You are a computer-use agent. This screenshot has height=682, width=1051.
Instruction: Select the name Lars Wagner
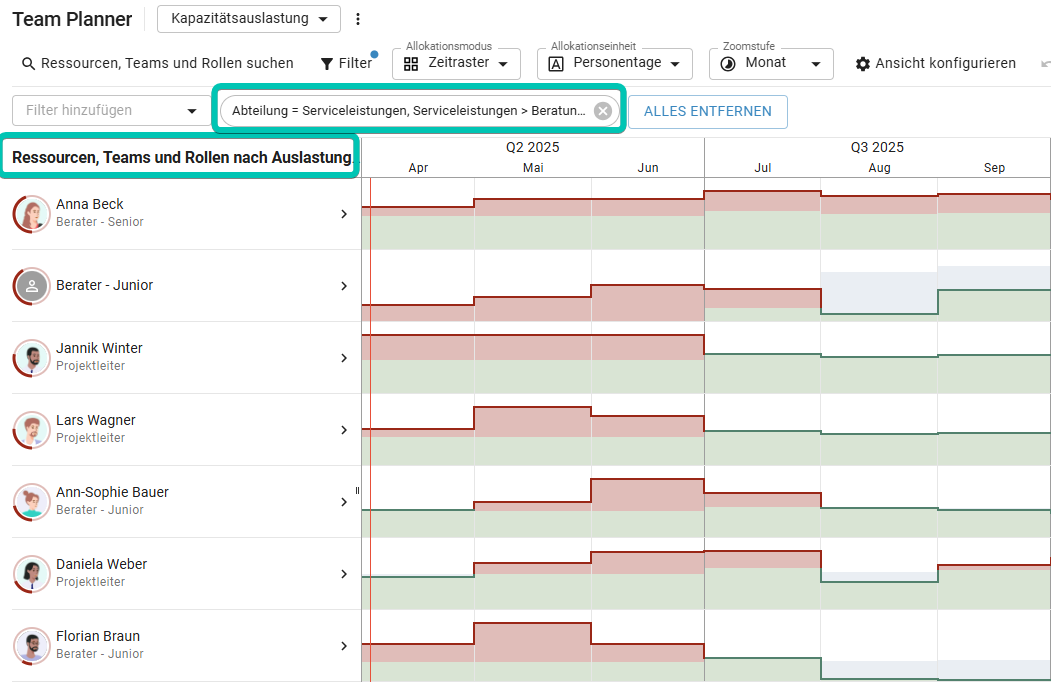(96, 420)
